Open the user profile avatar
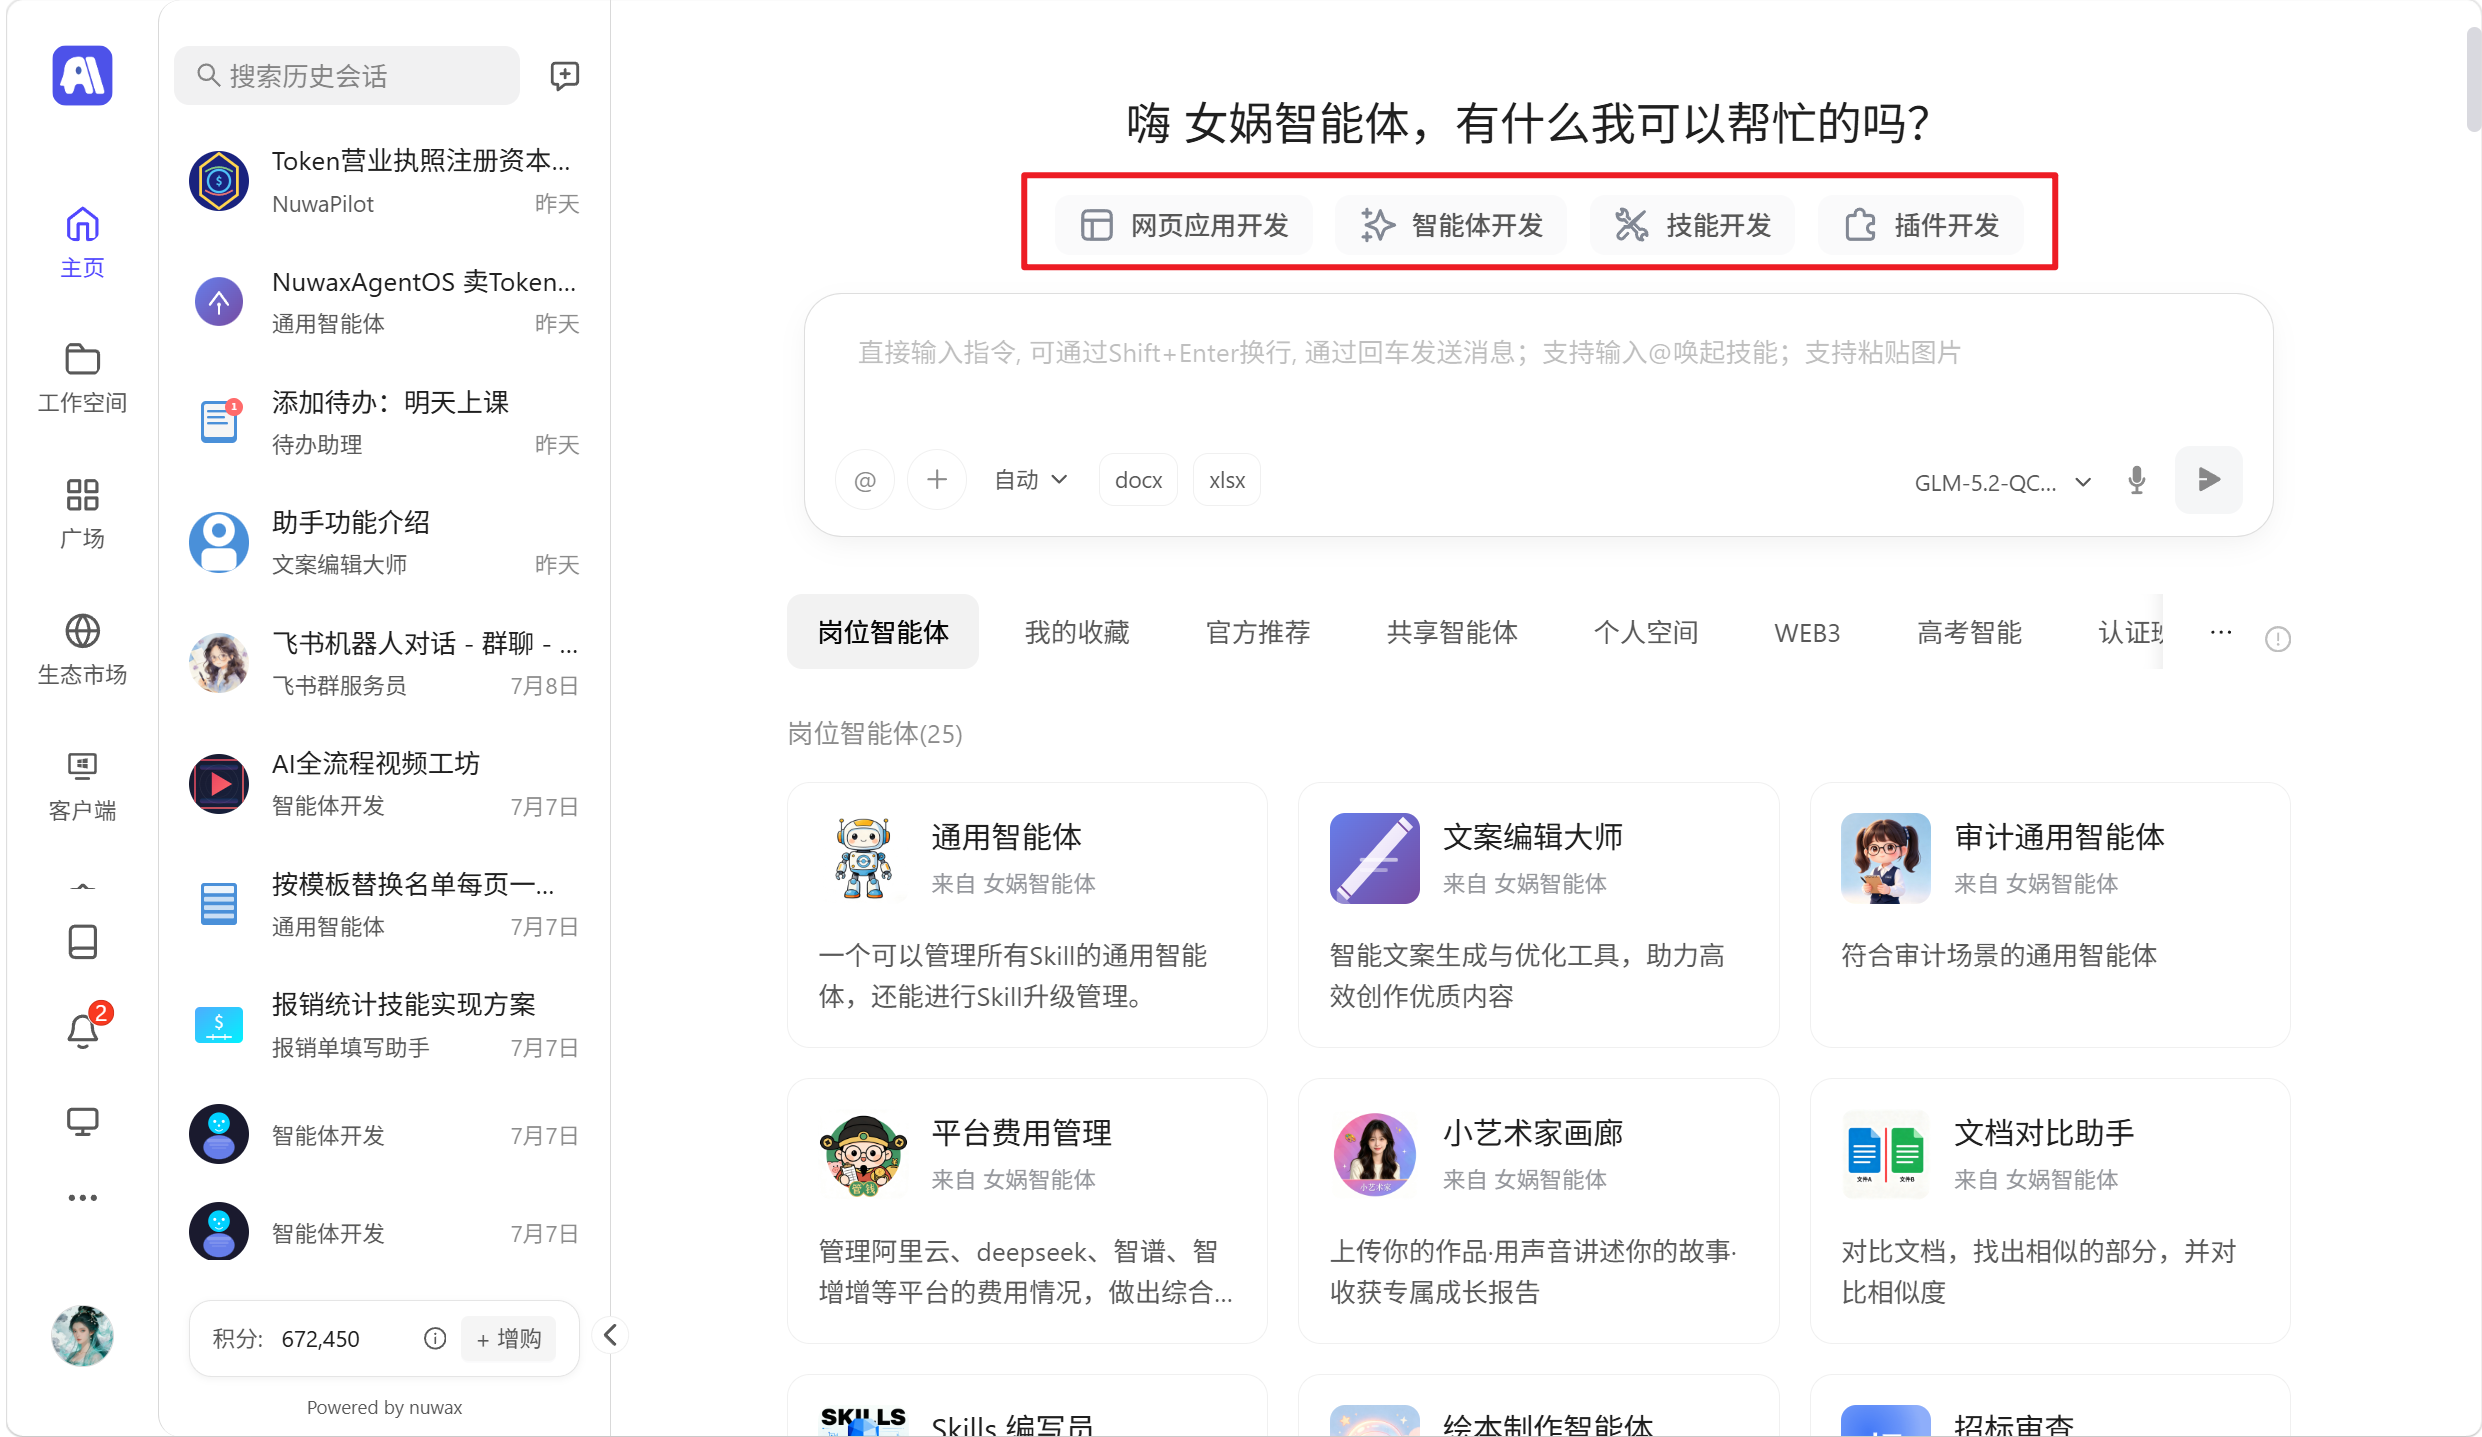The height and width of the screenshot is (1437, 2482). click(82, 1335)
